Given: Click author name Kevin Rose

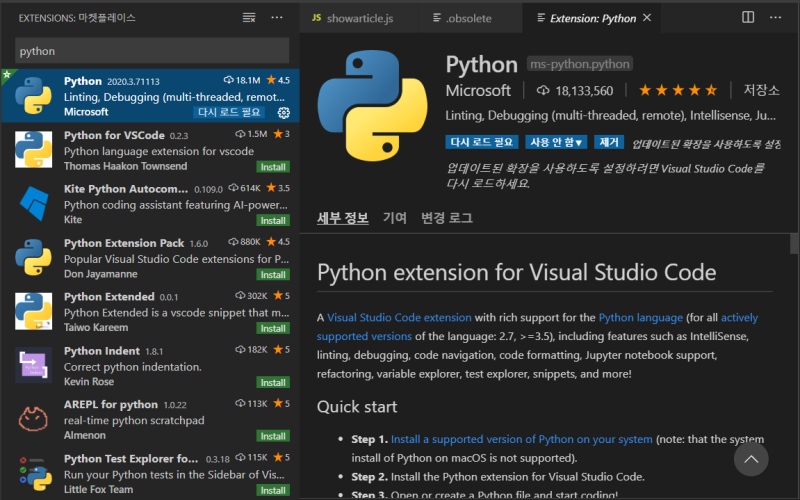Looking at the screenshot, I should 89,381.
